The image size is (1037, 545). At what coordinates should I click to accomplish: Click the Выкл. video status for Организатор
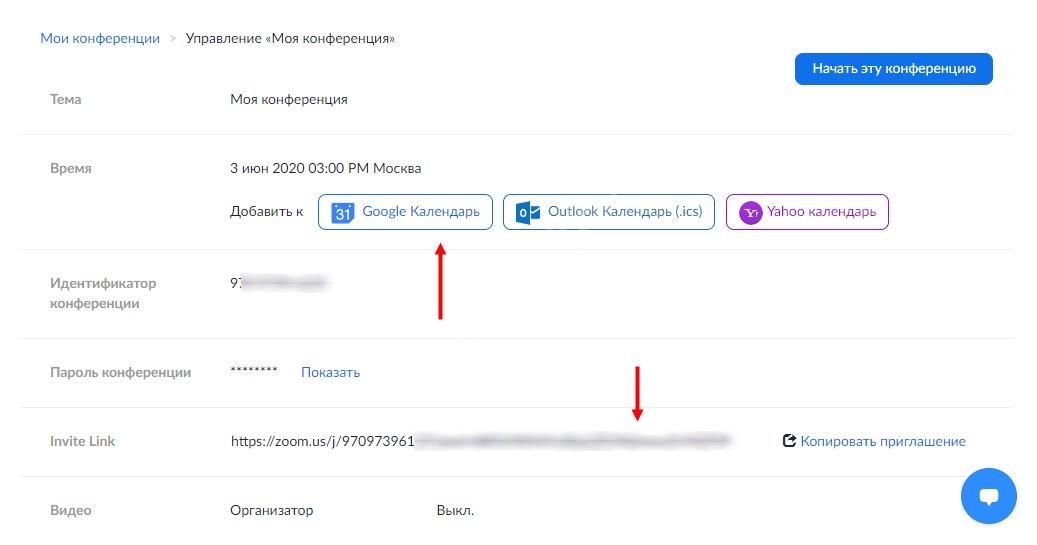(455, 510)
